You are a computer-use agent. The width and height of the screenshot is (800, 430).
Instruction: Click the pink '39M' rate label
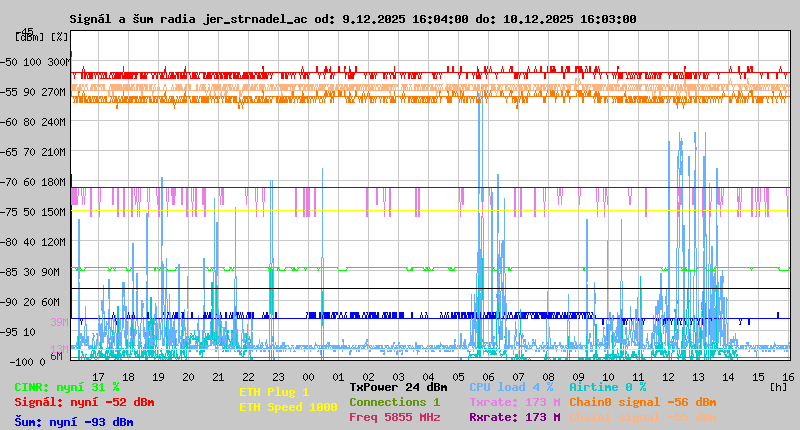(59, 322)
